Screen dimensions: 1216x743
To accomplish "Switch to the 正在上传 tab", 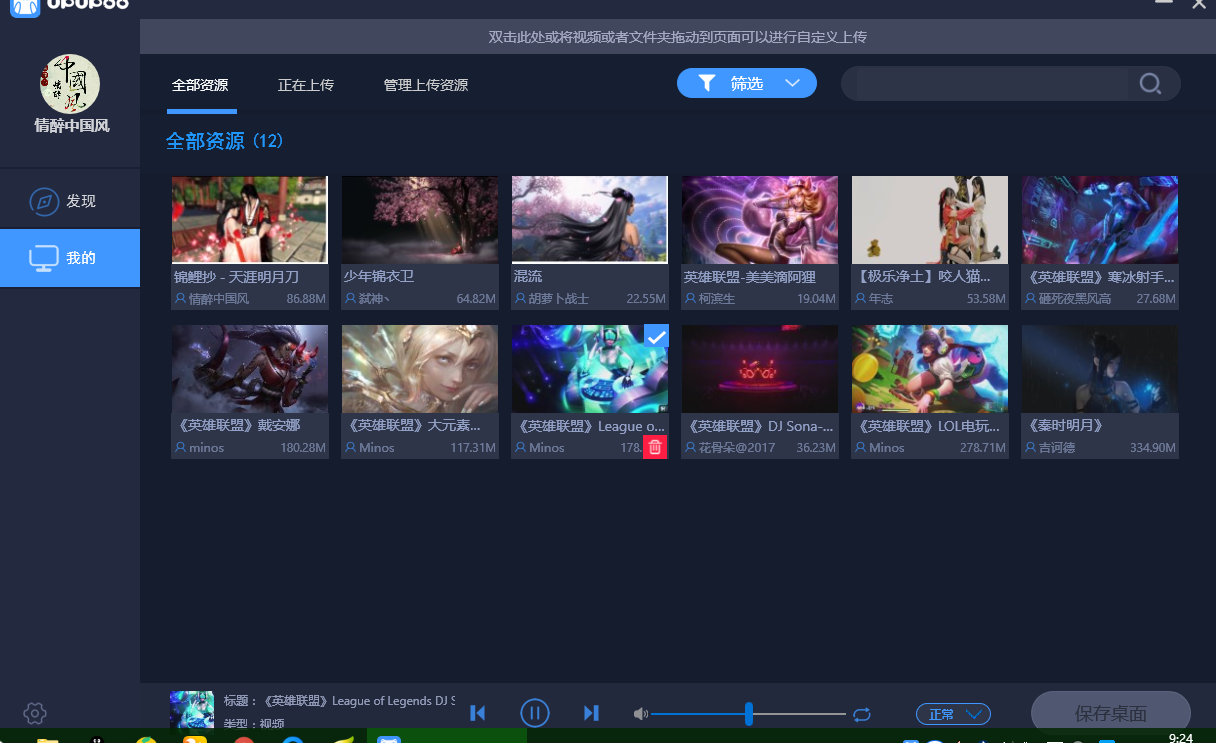I will (306, 85).
